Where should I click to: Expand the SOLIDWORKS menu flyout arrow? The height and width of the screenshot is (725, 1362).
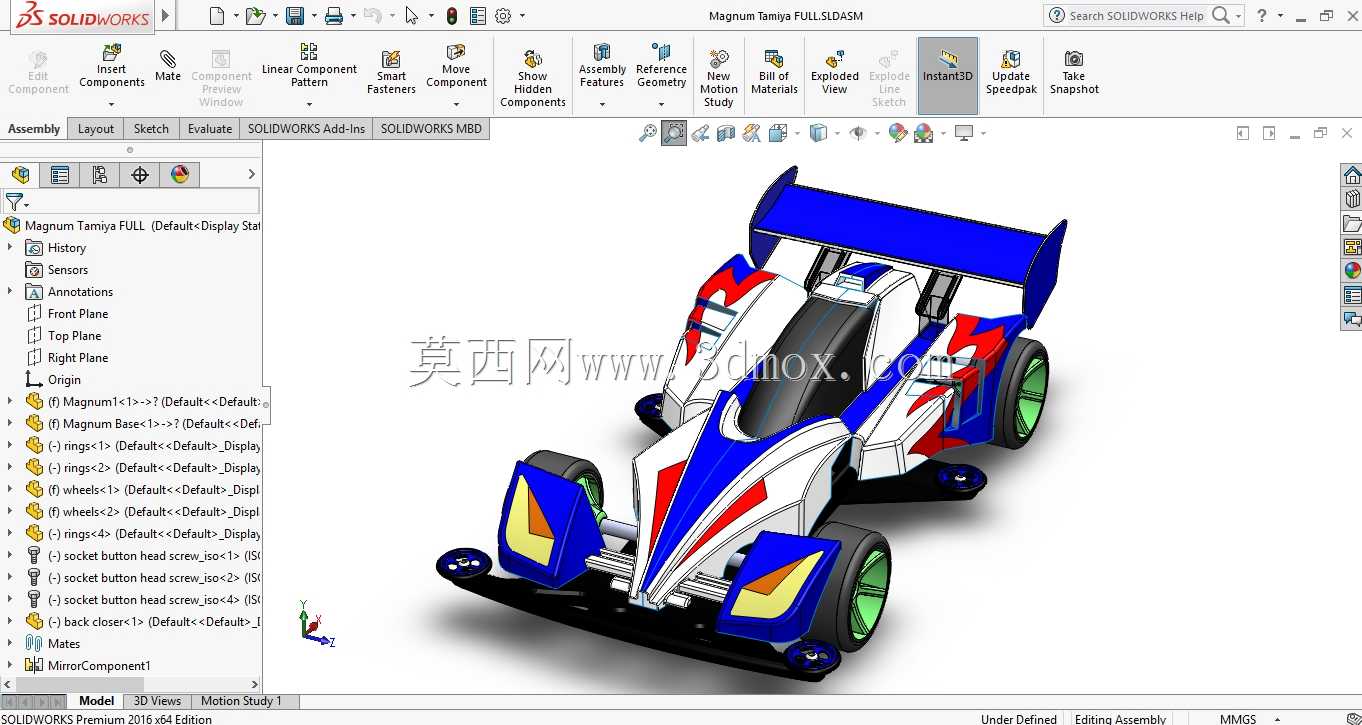165,16
